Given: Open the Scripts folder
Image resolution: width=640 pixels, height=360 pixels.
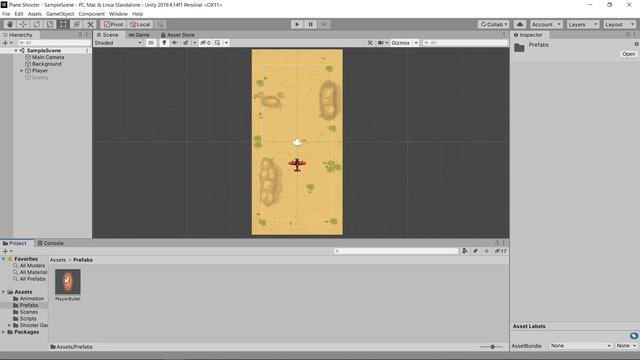Looking at the screenshot, I should coord(28,319).
